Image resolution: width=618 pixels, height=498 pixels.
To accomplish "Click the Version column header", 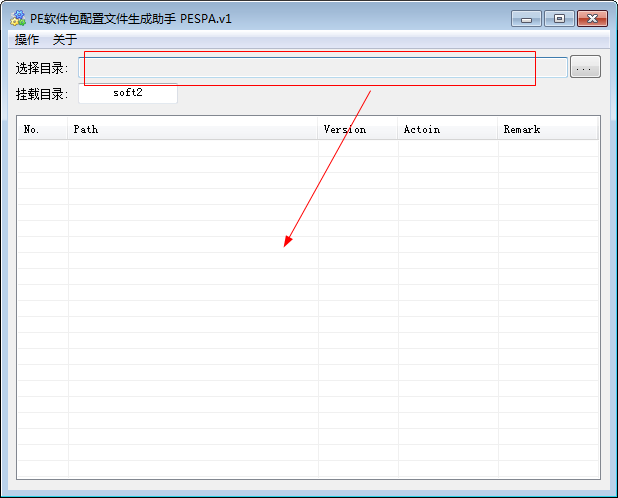I will pyautogui.click(x=357, y=129).
